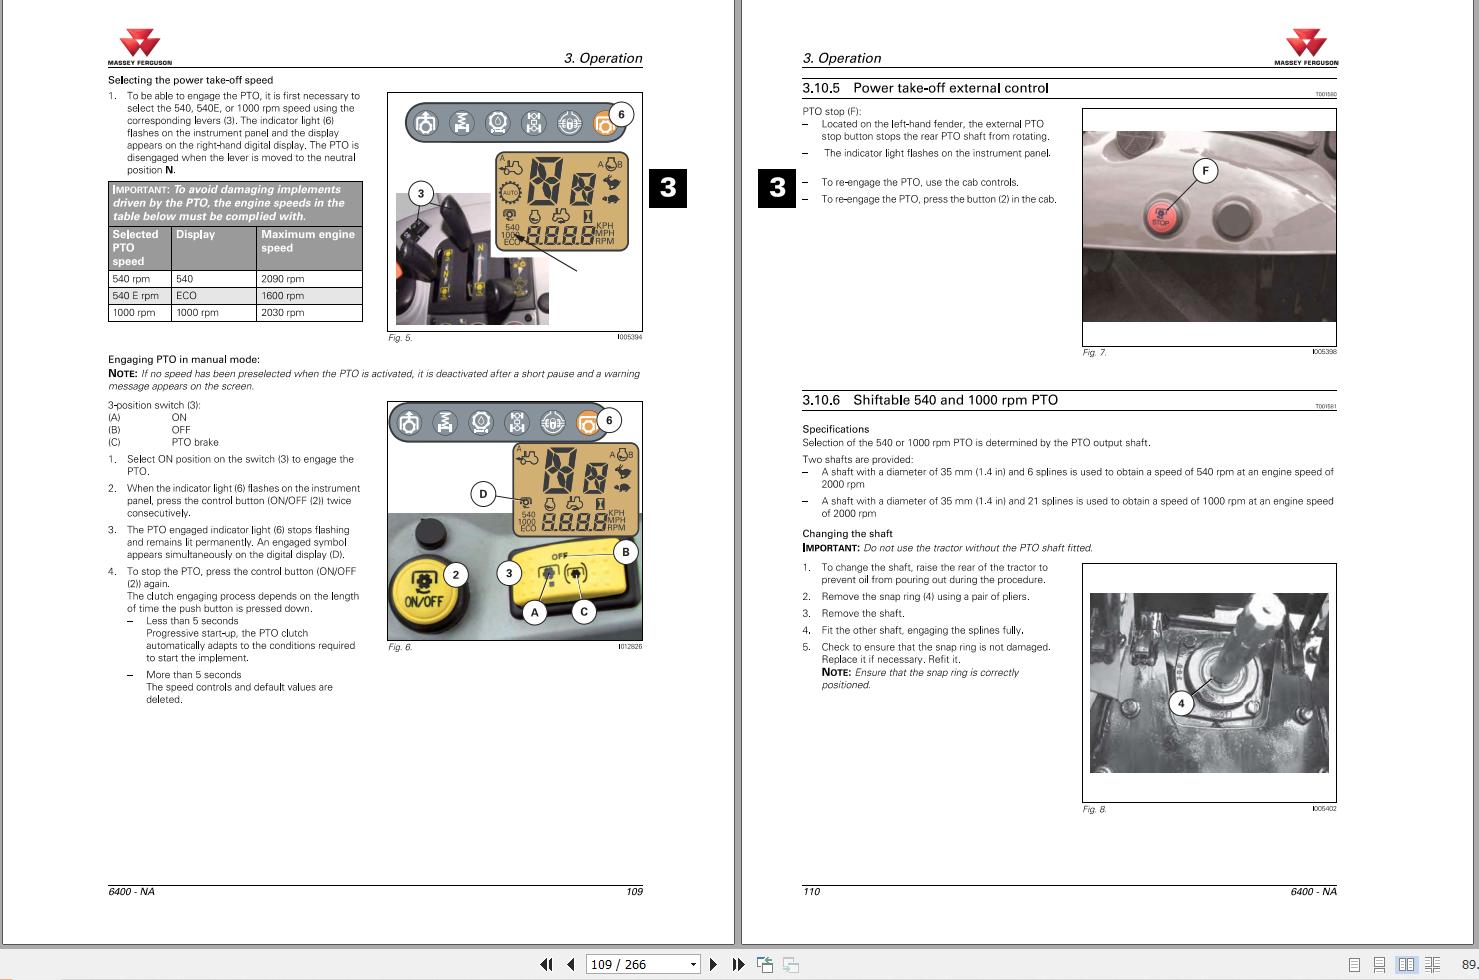Click the '1600 rpm' table cell
Screen dimensions: 1479x980
(x=309, y=296)
